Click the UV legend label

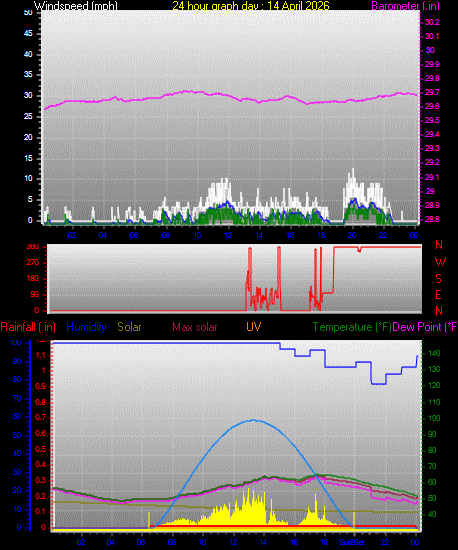click(x=254, y=327)
